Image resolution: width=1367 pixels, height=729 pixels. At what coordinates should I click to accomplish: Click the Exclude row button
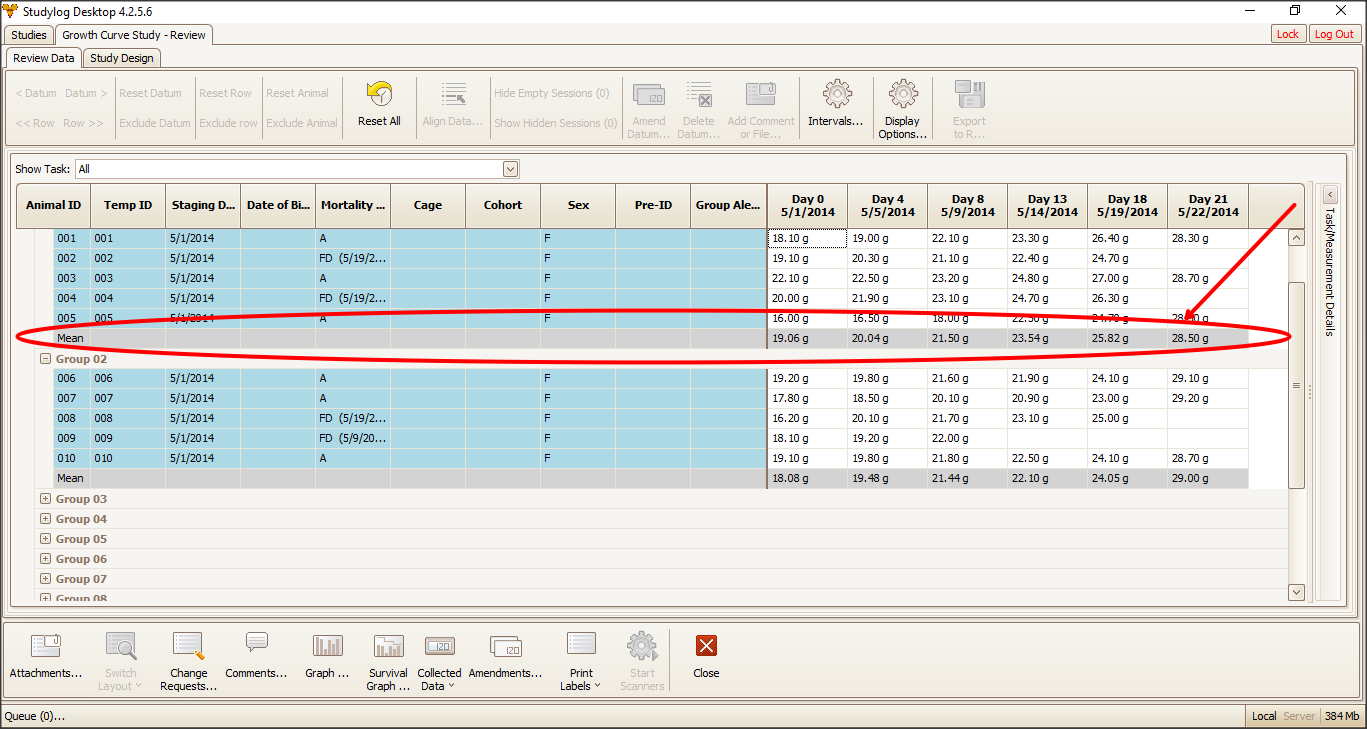228,123
